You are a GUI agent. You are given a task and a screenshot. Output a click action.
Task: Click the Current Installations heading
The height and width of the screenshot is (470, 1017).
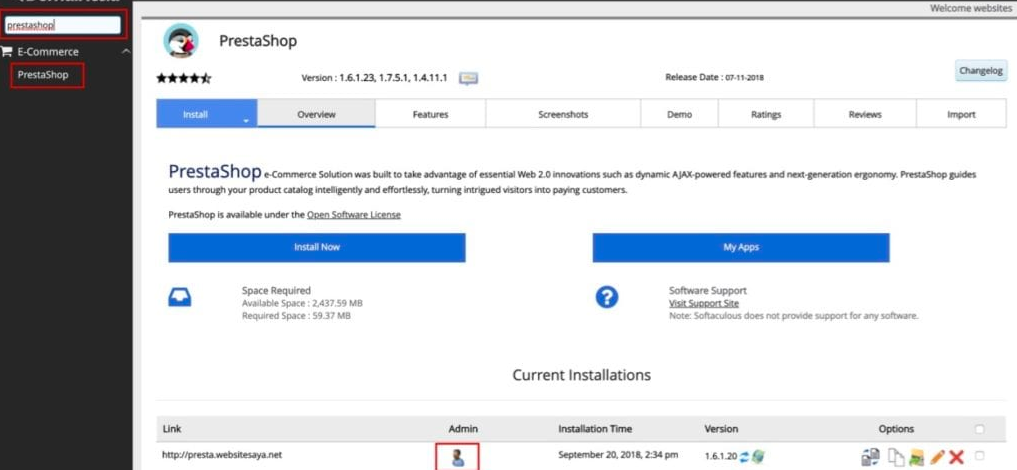click(582, 375)
